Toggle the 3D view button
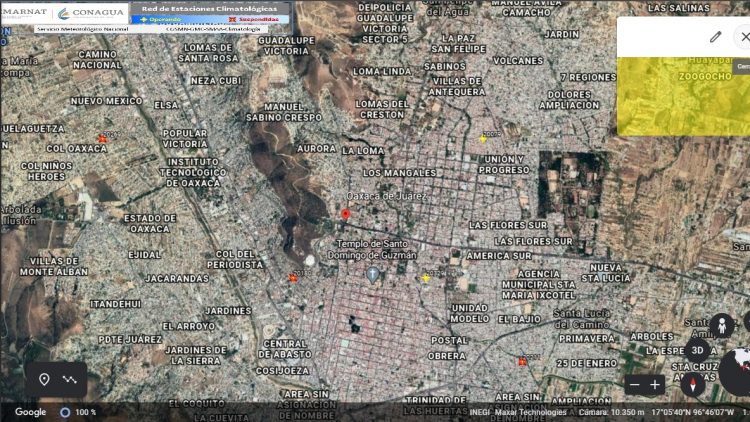The image size is (750, 422). tap(697, 350)
